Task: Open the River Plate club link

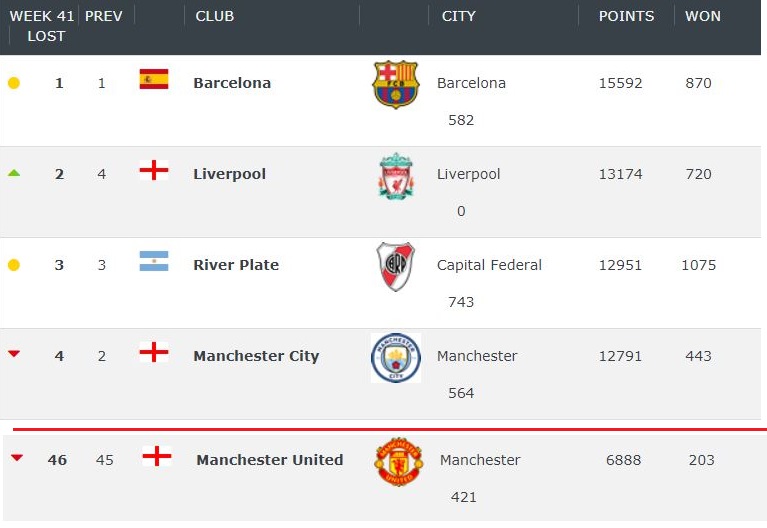Action: click(x=236, y=265)
